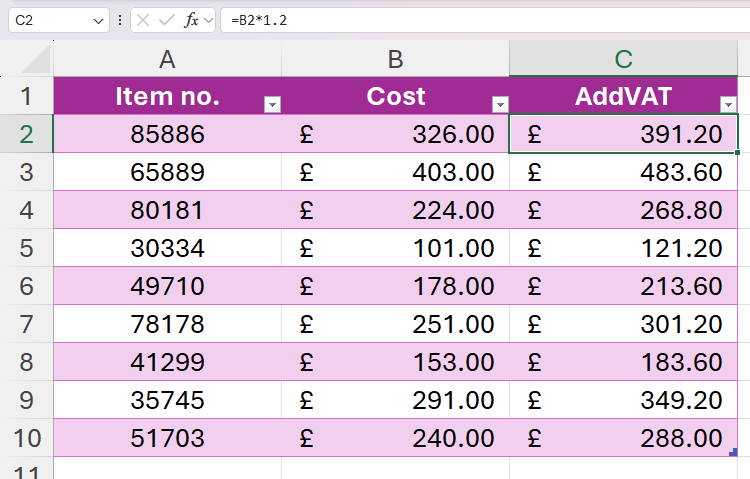Click the formula bar resize dots handle

click(x=120, y=20)
